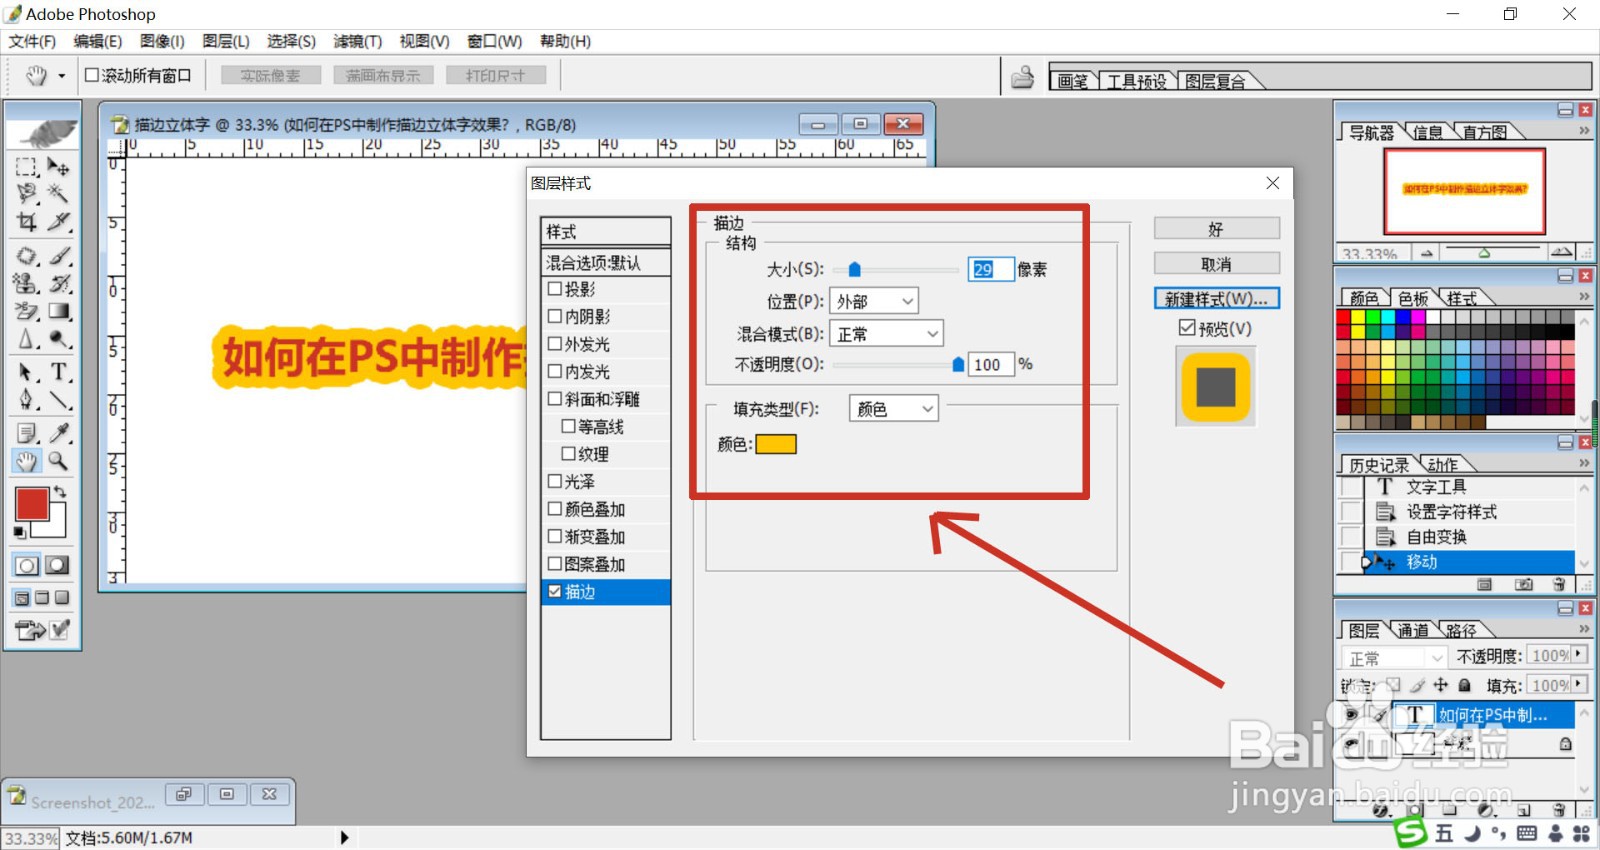Enable the 颜色叠加 color overlay checkbox

coord(555,508)
